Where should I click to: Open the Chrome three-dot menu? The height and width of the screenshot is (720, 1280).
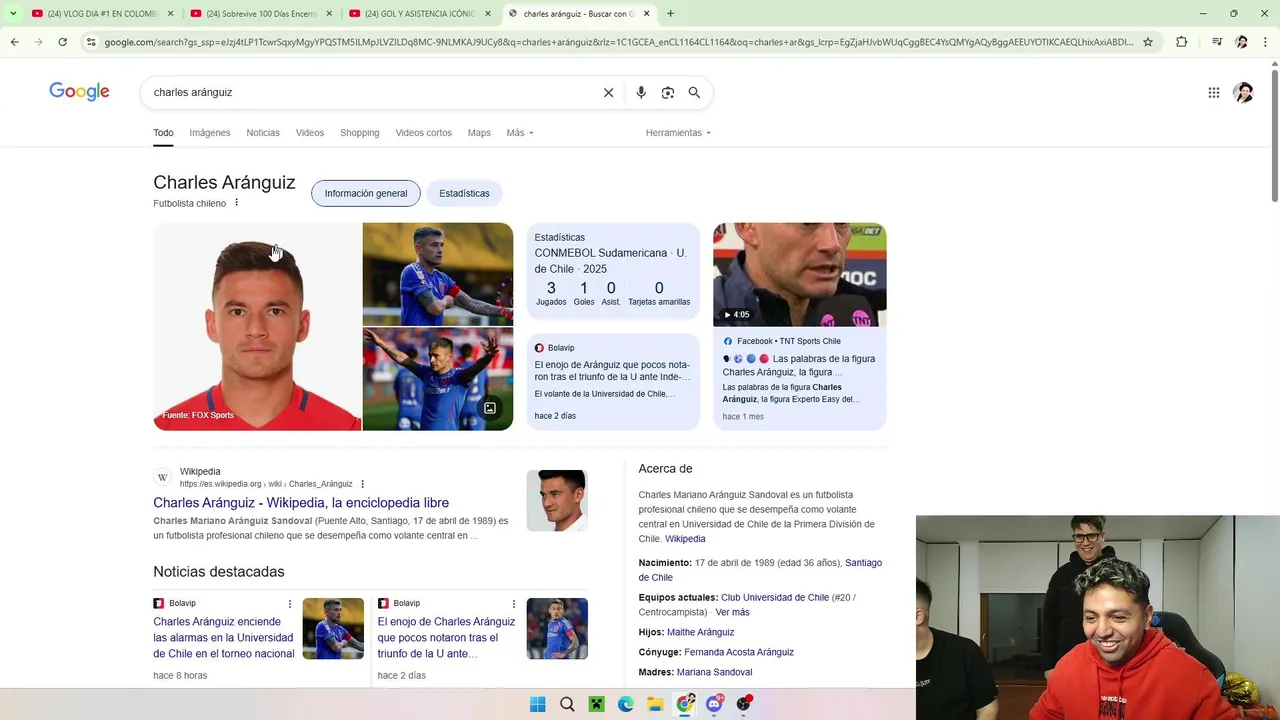1265,42
